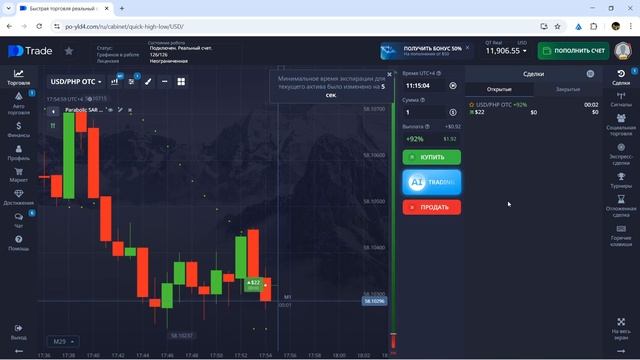The height and width of the screenshot is (360, 640).
Task: Open a new browser tab
Action: tap(122, 8)
